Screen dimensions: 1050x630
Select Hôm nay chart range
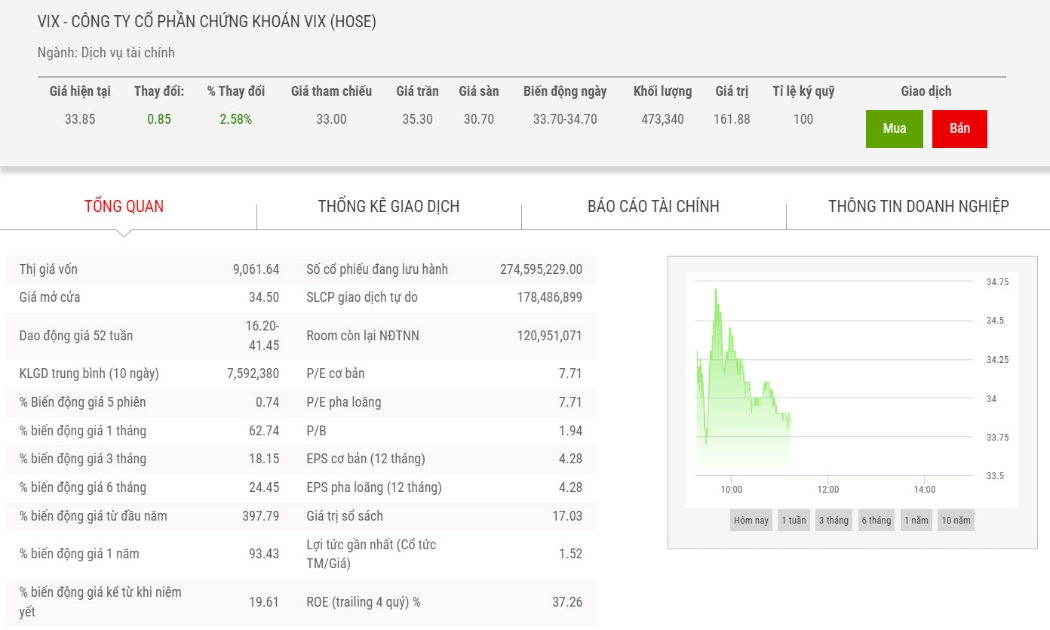751,520
